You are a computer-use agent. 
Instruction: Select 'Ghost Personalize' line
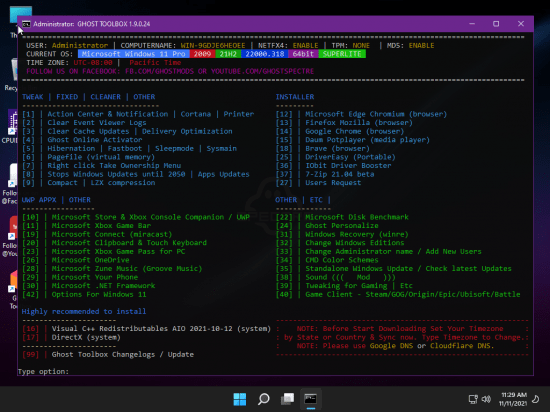click(327, 225)
